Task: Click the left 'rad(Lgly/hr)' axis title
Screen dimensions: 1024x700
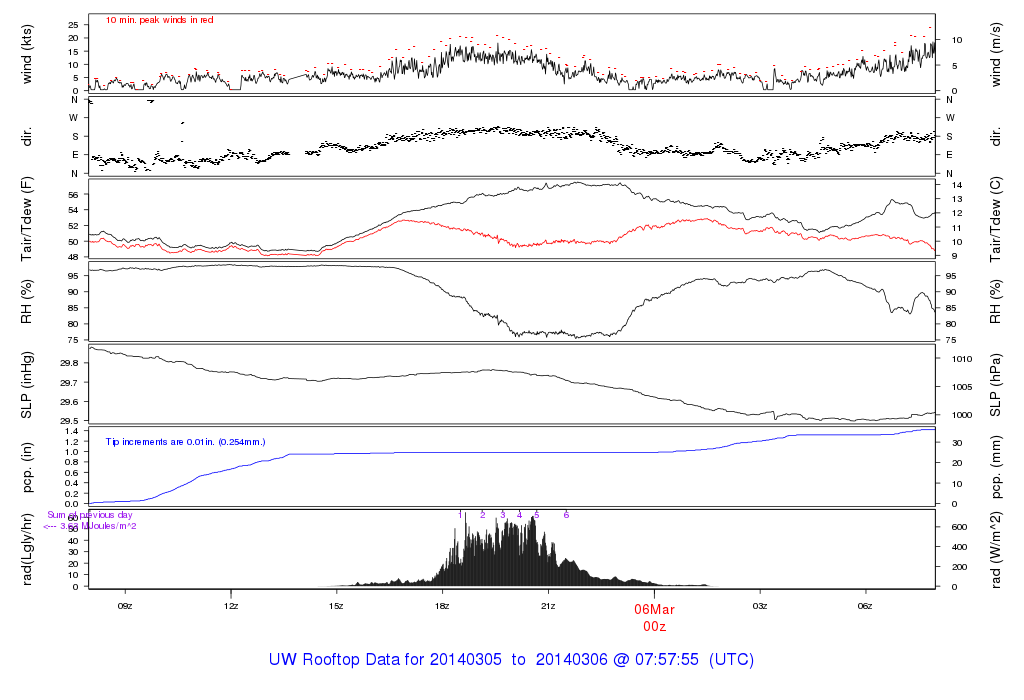Action: [27, 549]
